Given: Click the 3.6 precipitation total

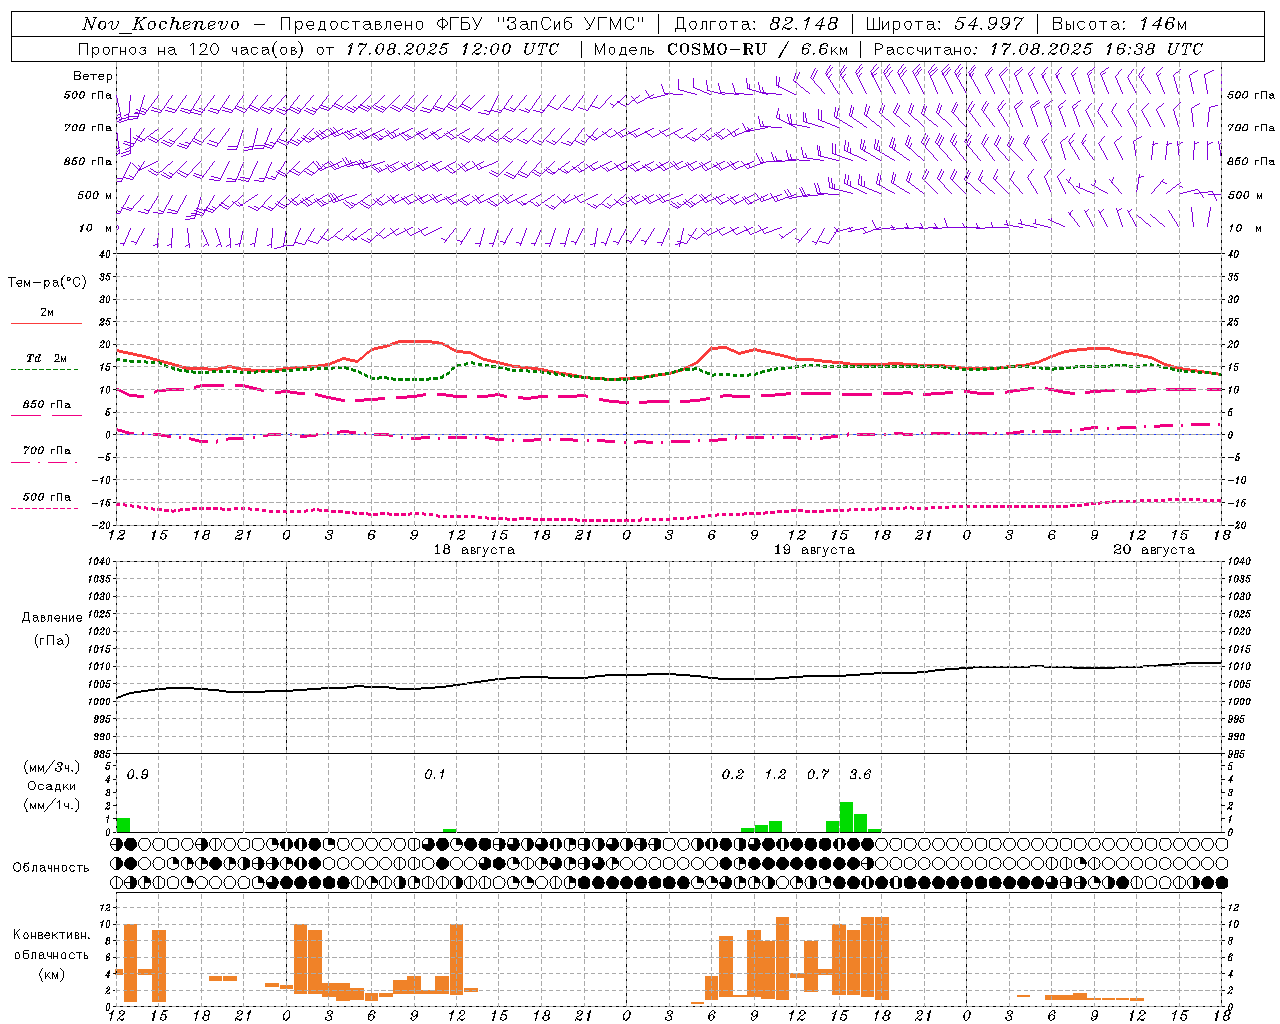Looking at the screenshot, I should coord(860,774).
